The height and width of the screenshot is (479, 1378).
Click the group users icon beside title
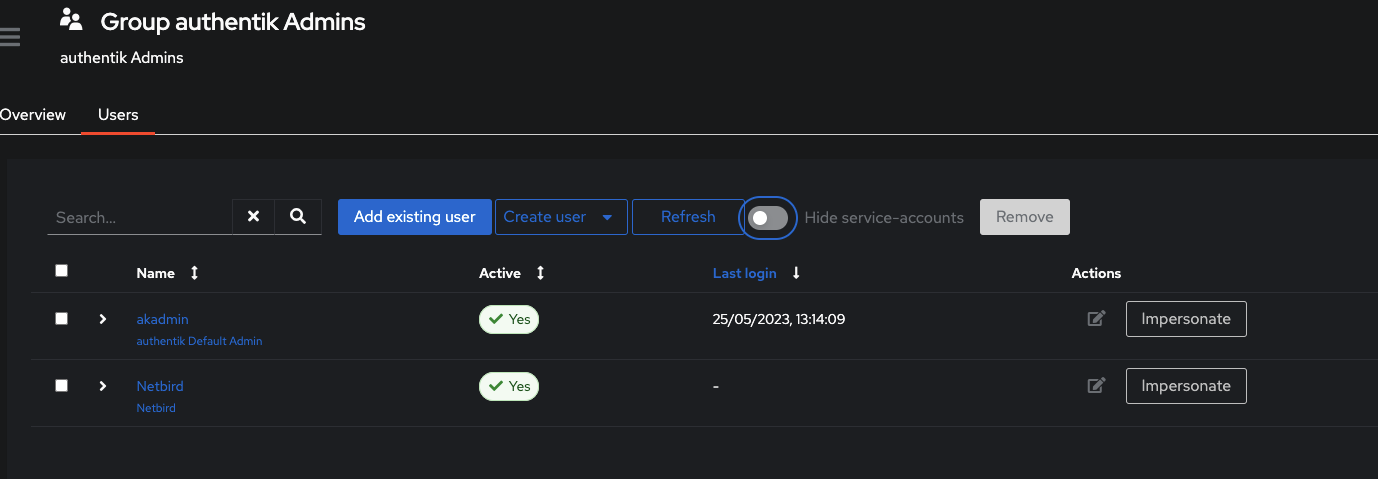coord(71,19)
